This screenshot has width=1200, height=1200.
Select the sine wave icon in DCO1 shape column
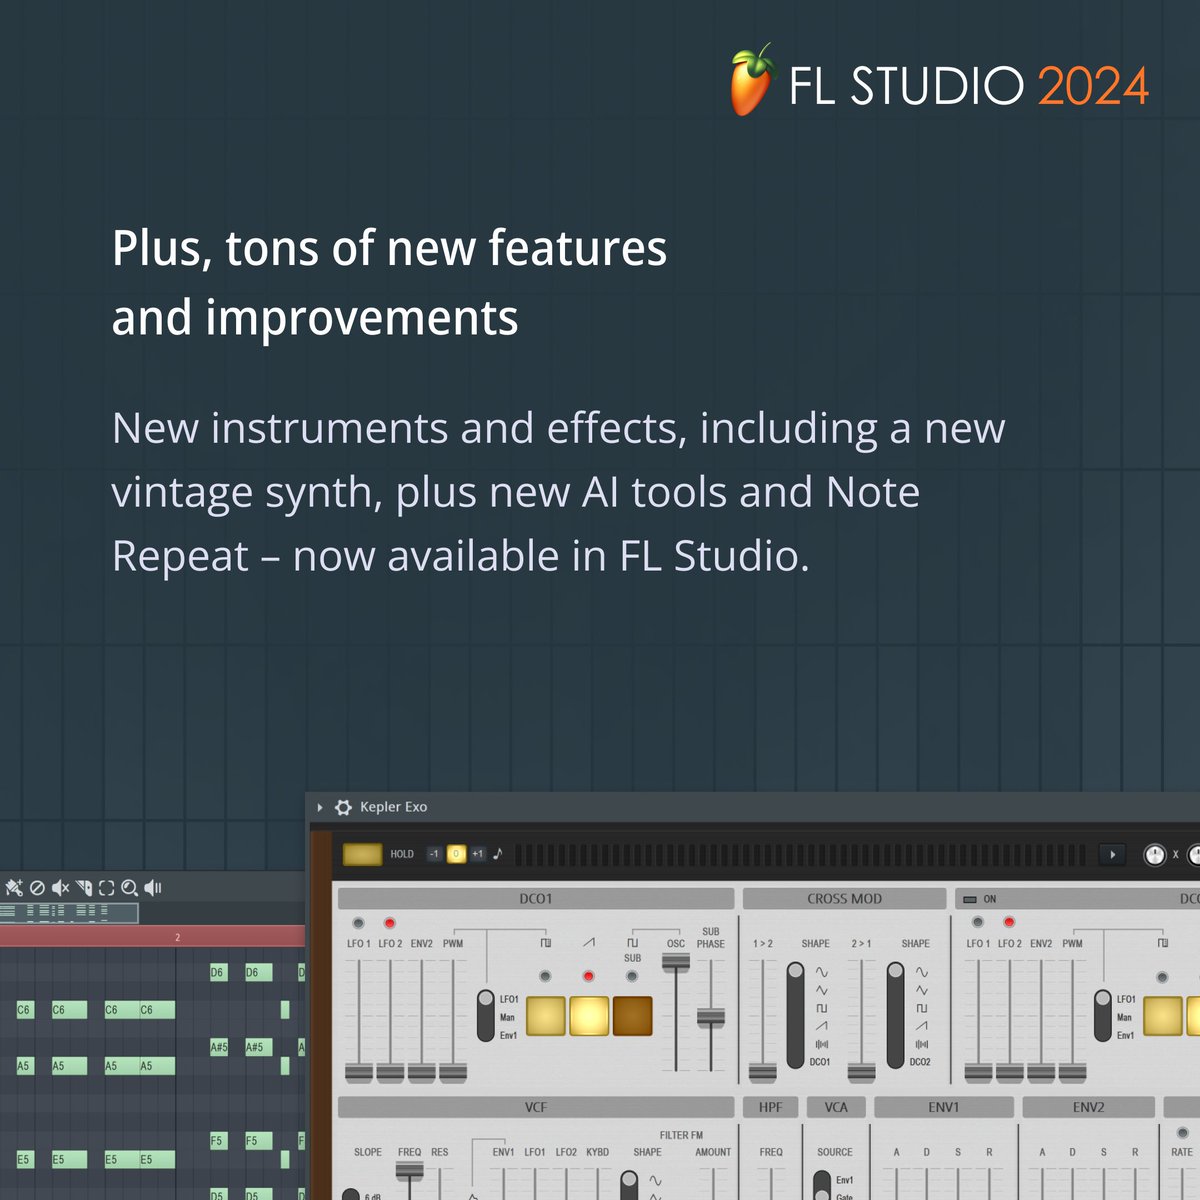[x=821, y=972]
